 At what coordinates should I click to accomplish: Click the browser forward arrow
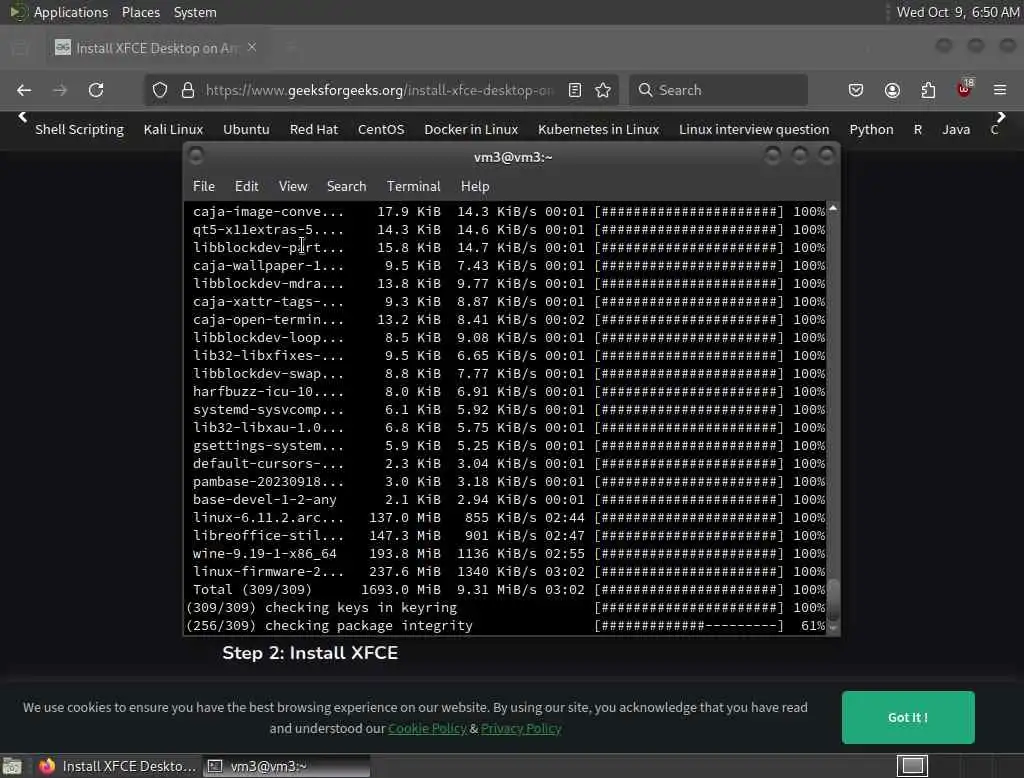[x=60, y=90]
